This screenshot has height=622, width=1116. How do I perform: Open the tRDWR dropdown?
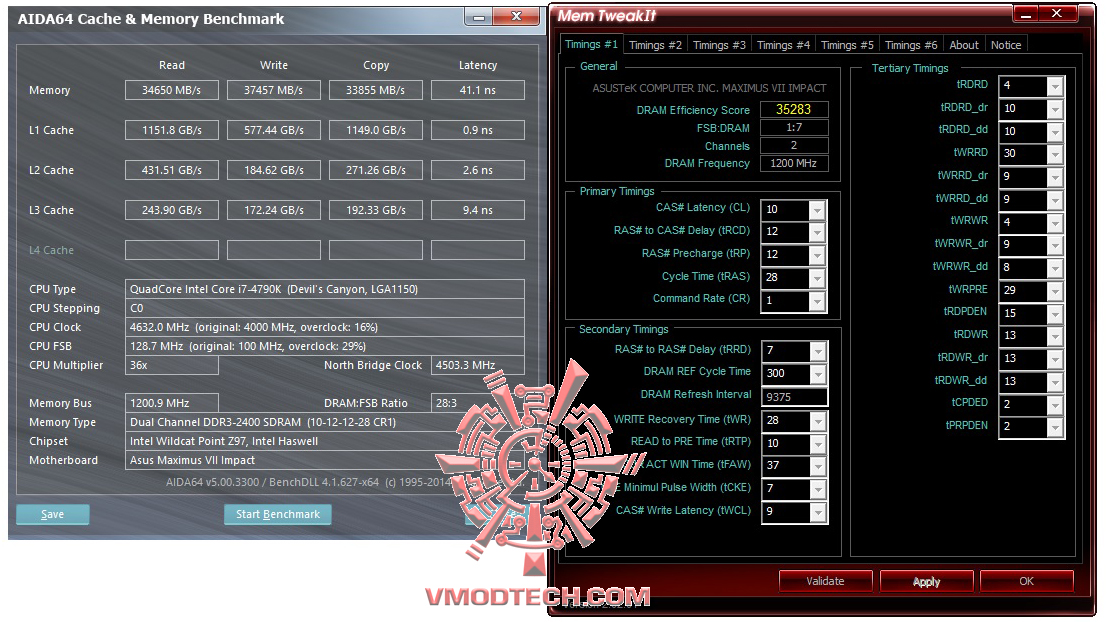coord(1055,336)
